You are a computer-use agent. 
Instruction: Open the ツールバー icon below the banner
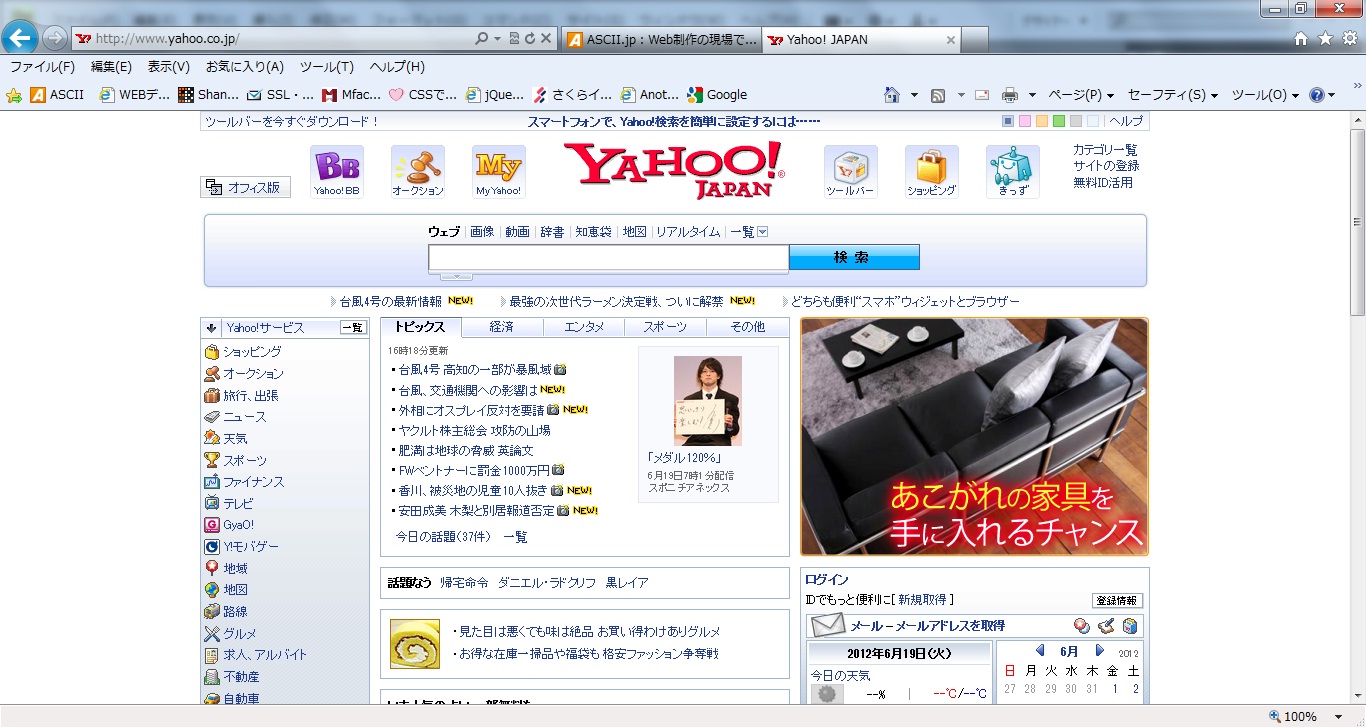click(x=851, y=172)
